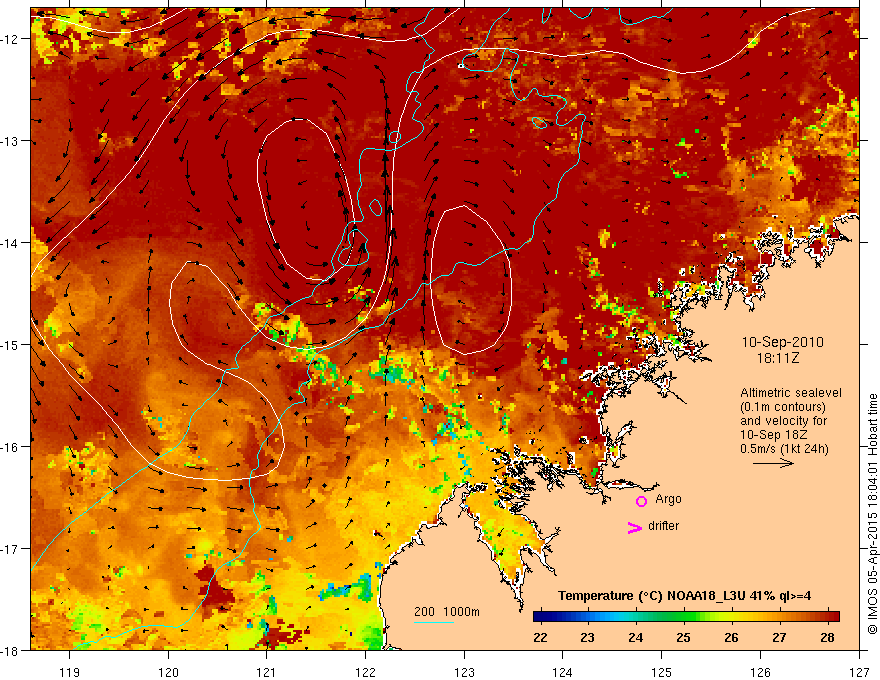Click the time label 18:11Z
Viewport: 880px width, 680px height.
click(x=777, y=358)
